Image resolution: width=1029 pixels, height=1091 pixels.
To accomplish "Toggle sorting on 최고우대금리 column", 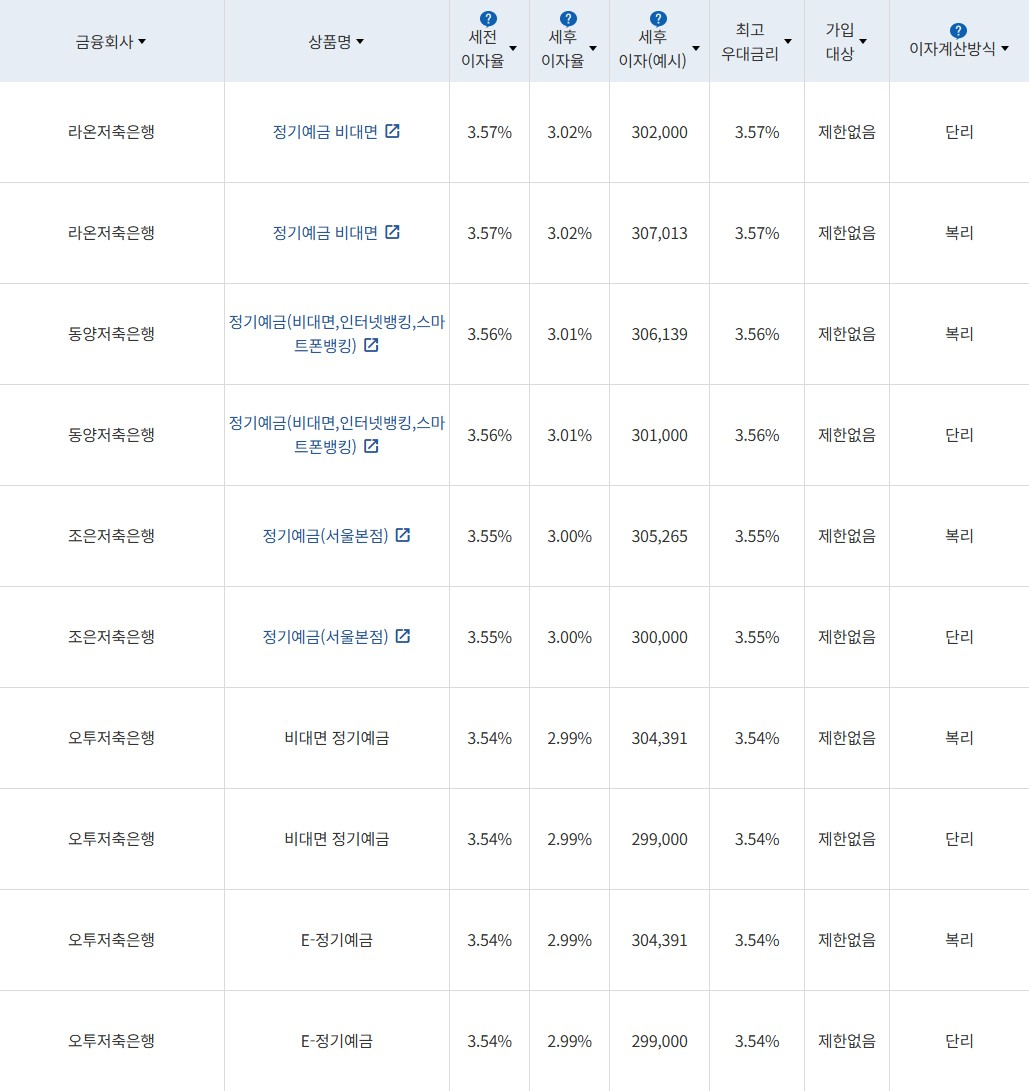I will point(788,40).
